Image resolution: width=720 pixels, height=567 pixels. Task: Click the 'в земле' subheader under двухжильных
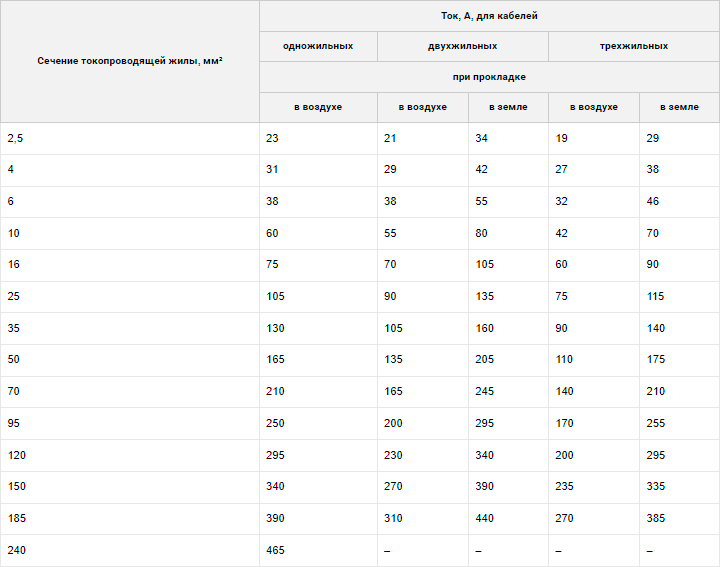(508, 107)
